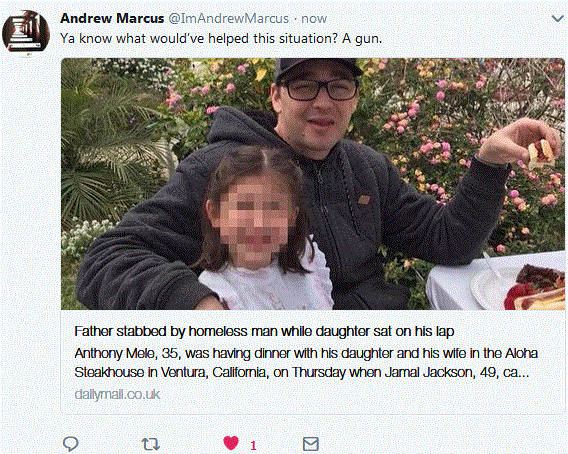Screen dimensions: 568x454
Task: Unlike the tweet via the red heart
Action: click(x=231, y=443)
